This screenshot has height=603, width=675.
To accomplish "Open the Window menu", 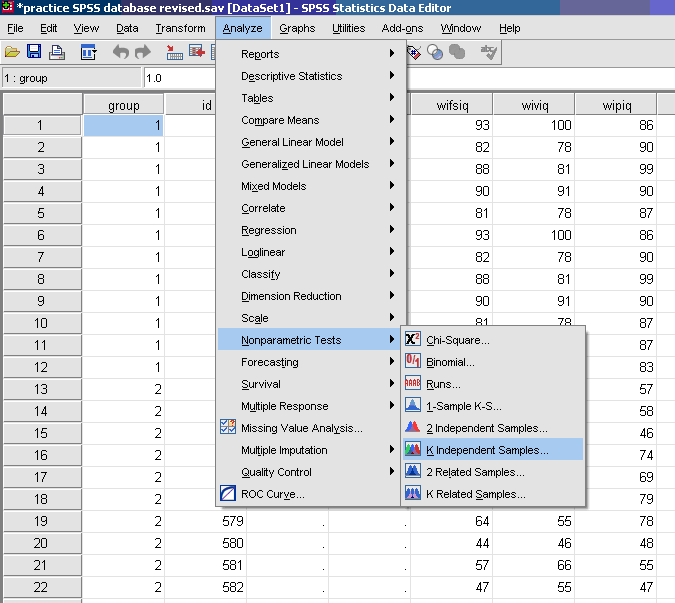I will (461, 28).
